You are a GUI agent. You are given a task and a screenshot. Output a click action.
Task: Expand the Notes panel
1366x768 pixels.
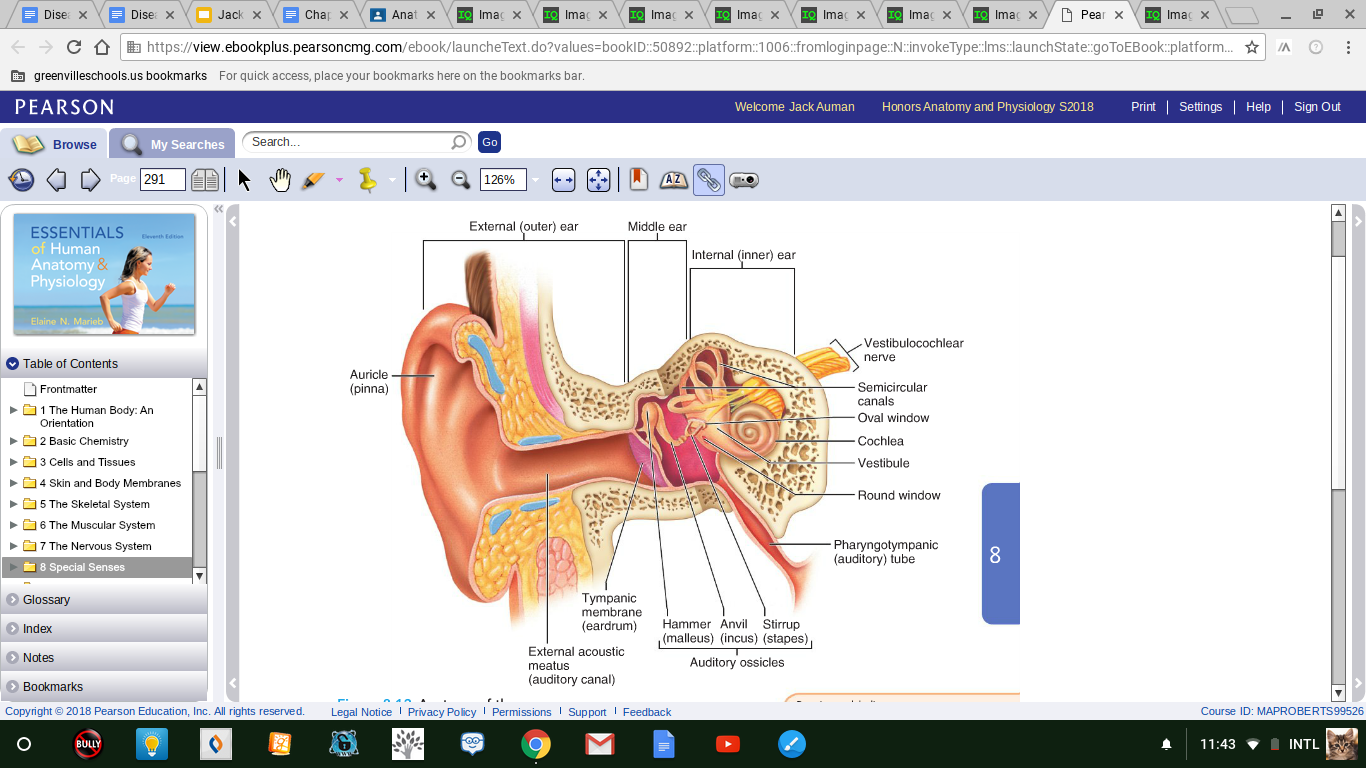[x=104, y=658]
